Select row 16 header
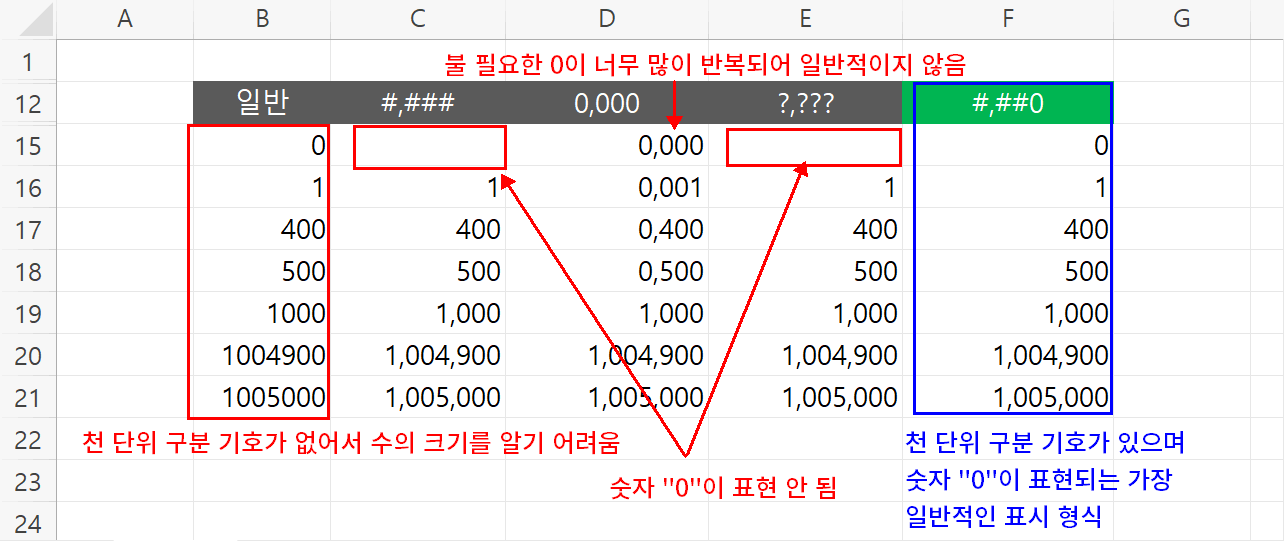Image resolution: width=1284 pixels, height=541 pixels. (x=28, y=187)
